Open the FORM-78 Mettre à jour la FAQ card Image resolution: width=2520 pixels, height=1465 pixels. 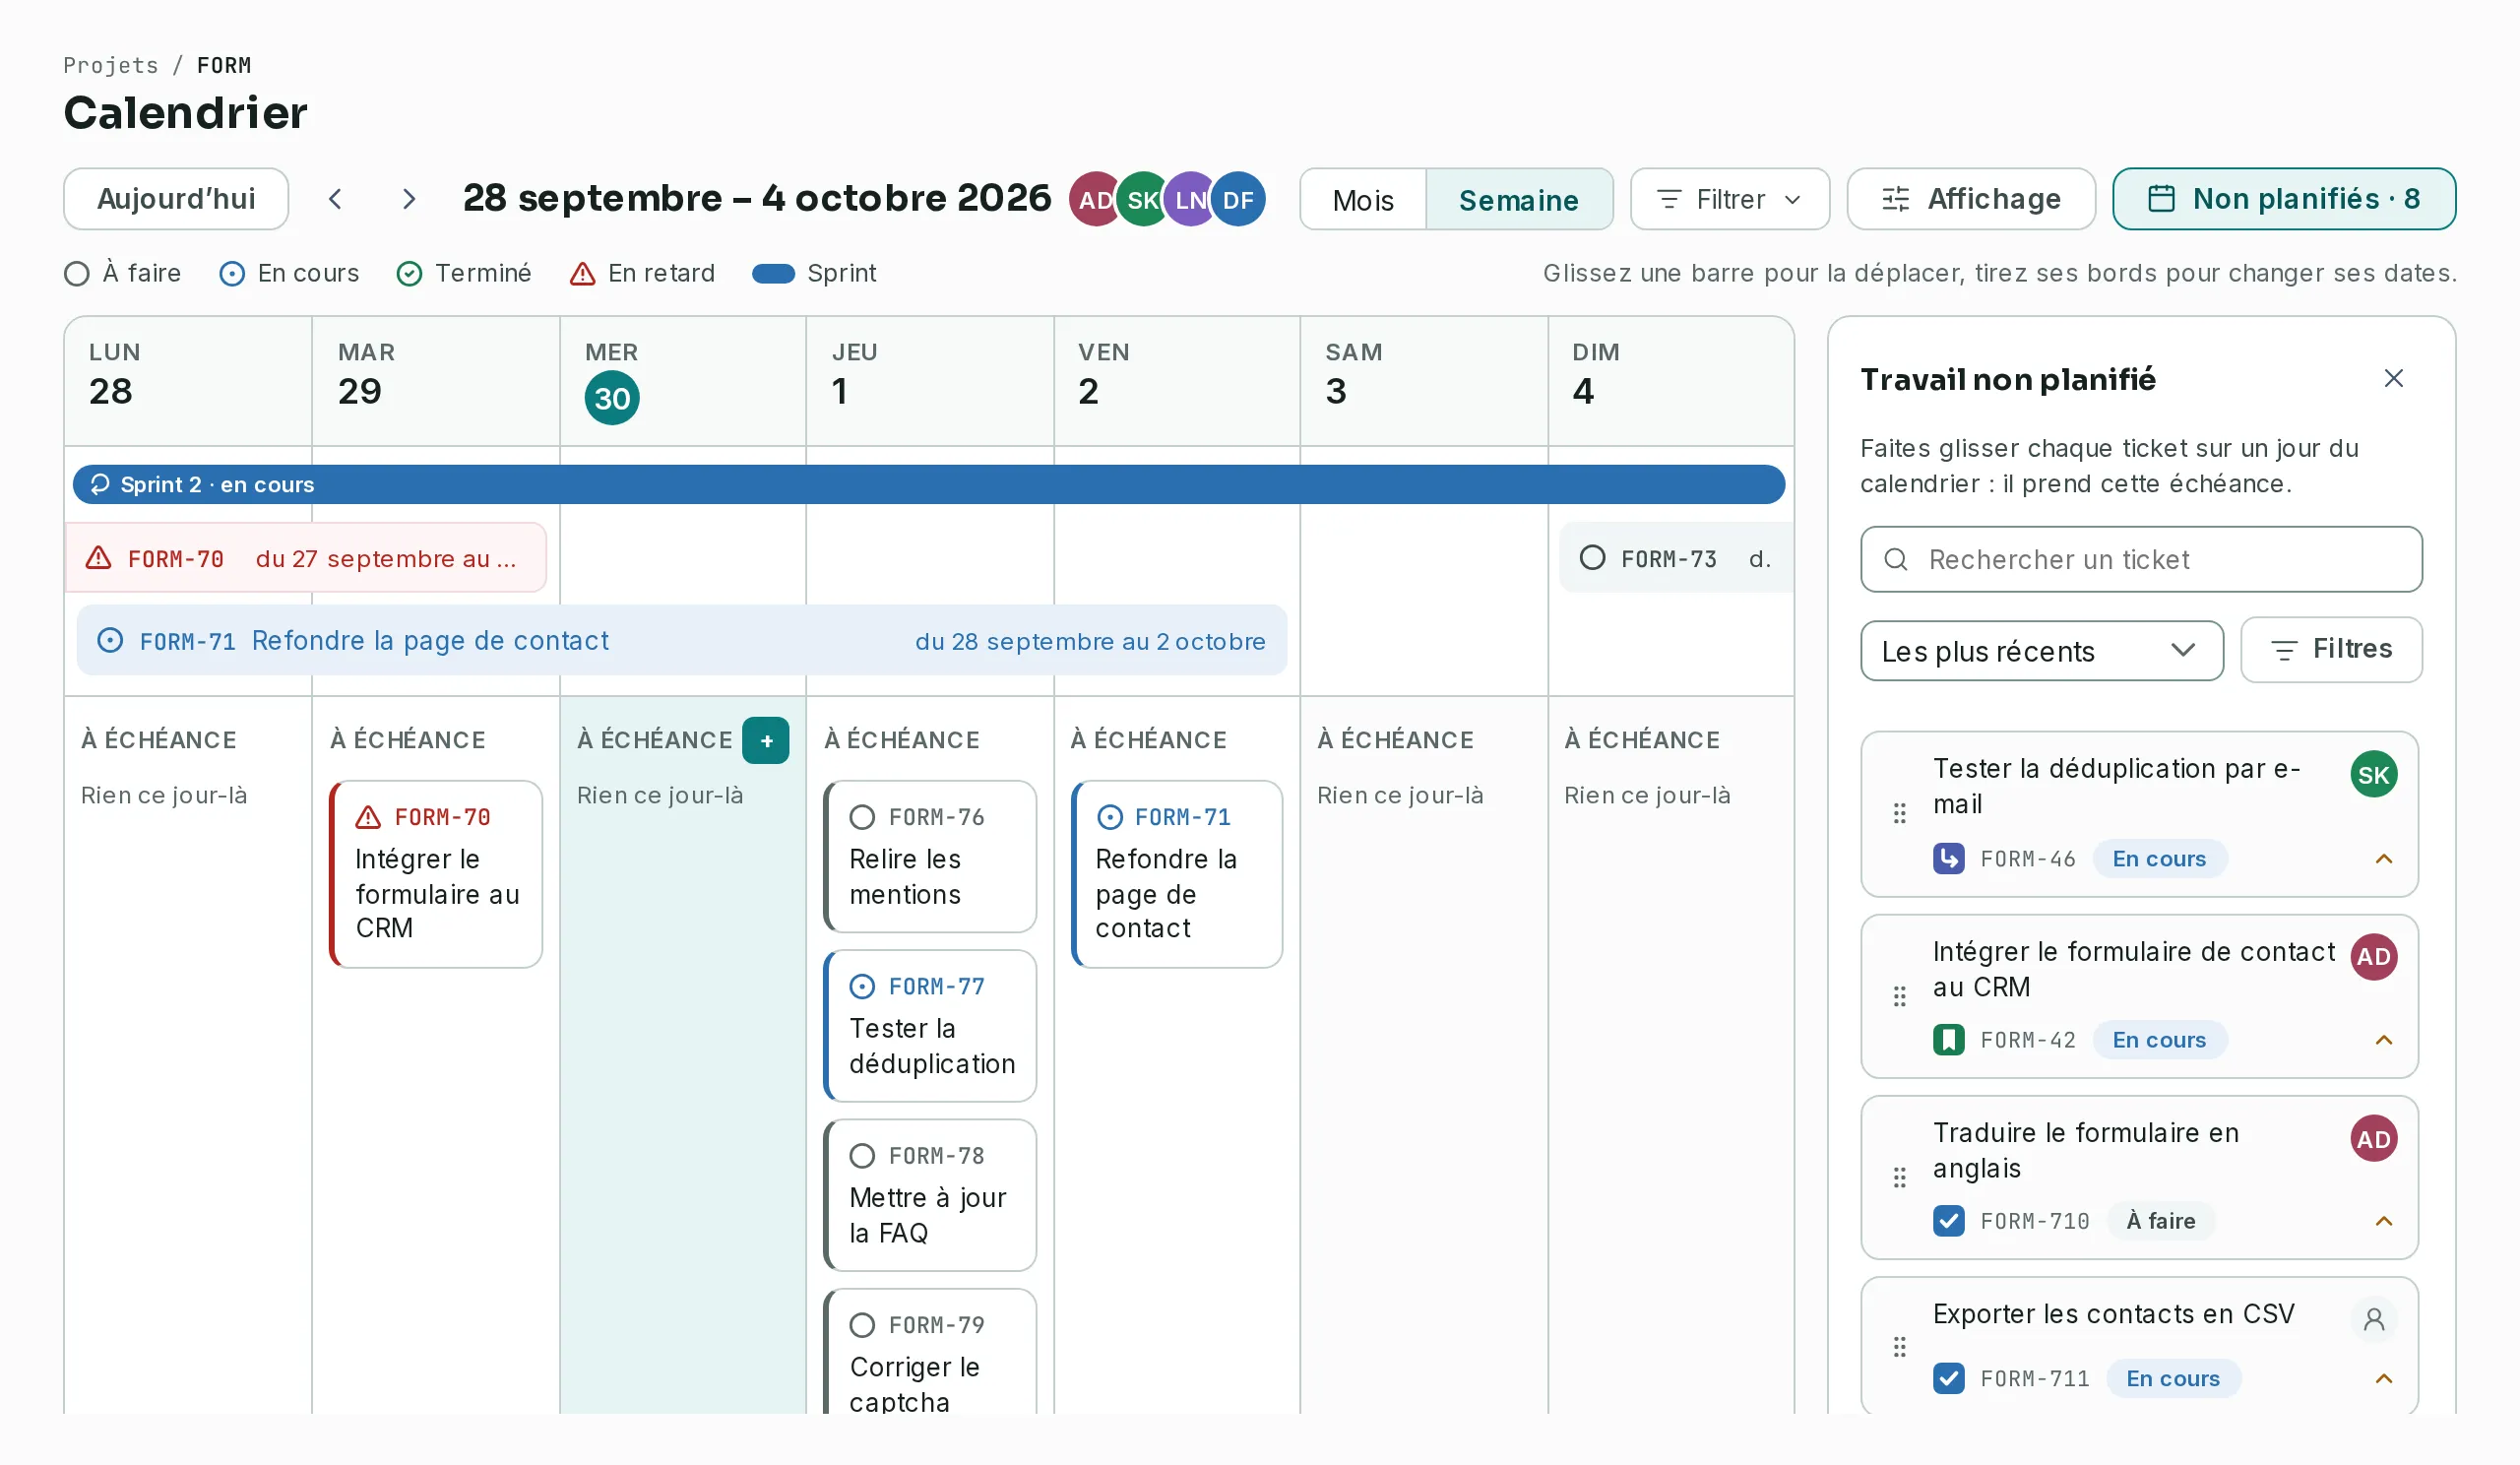(930, 1195)
